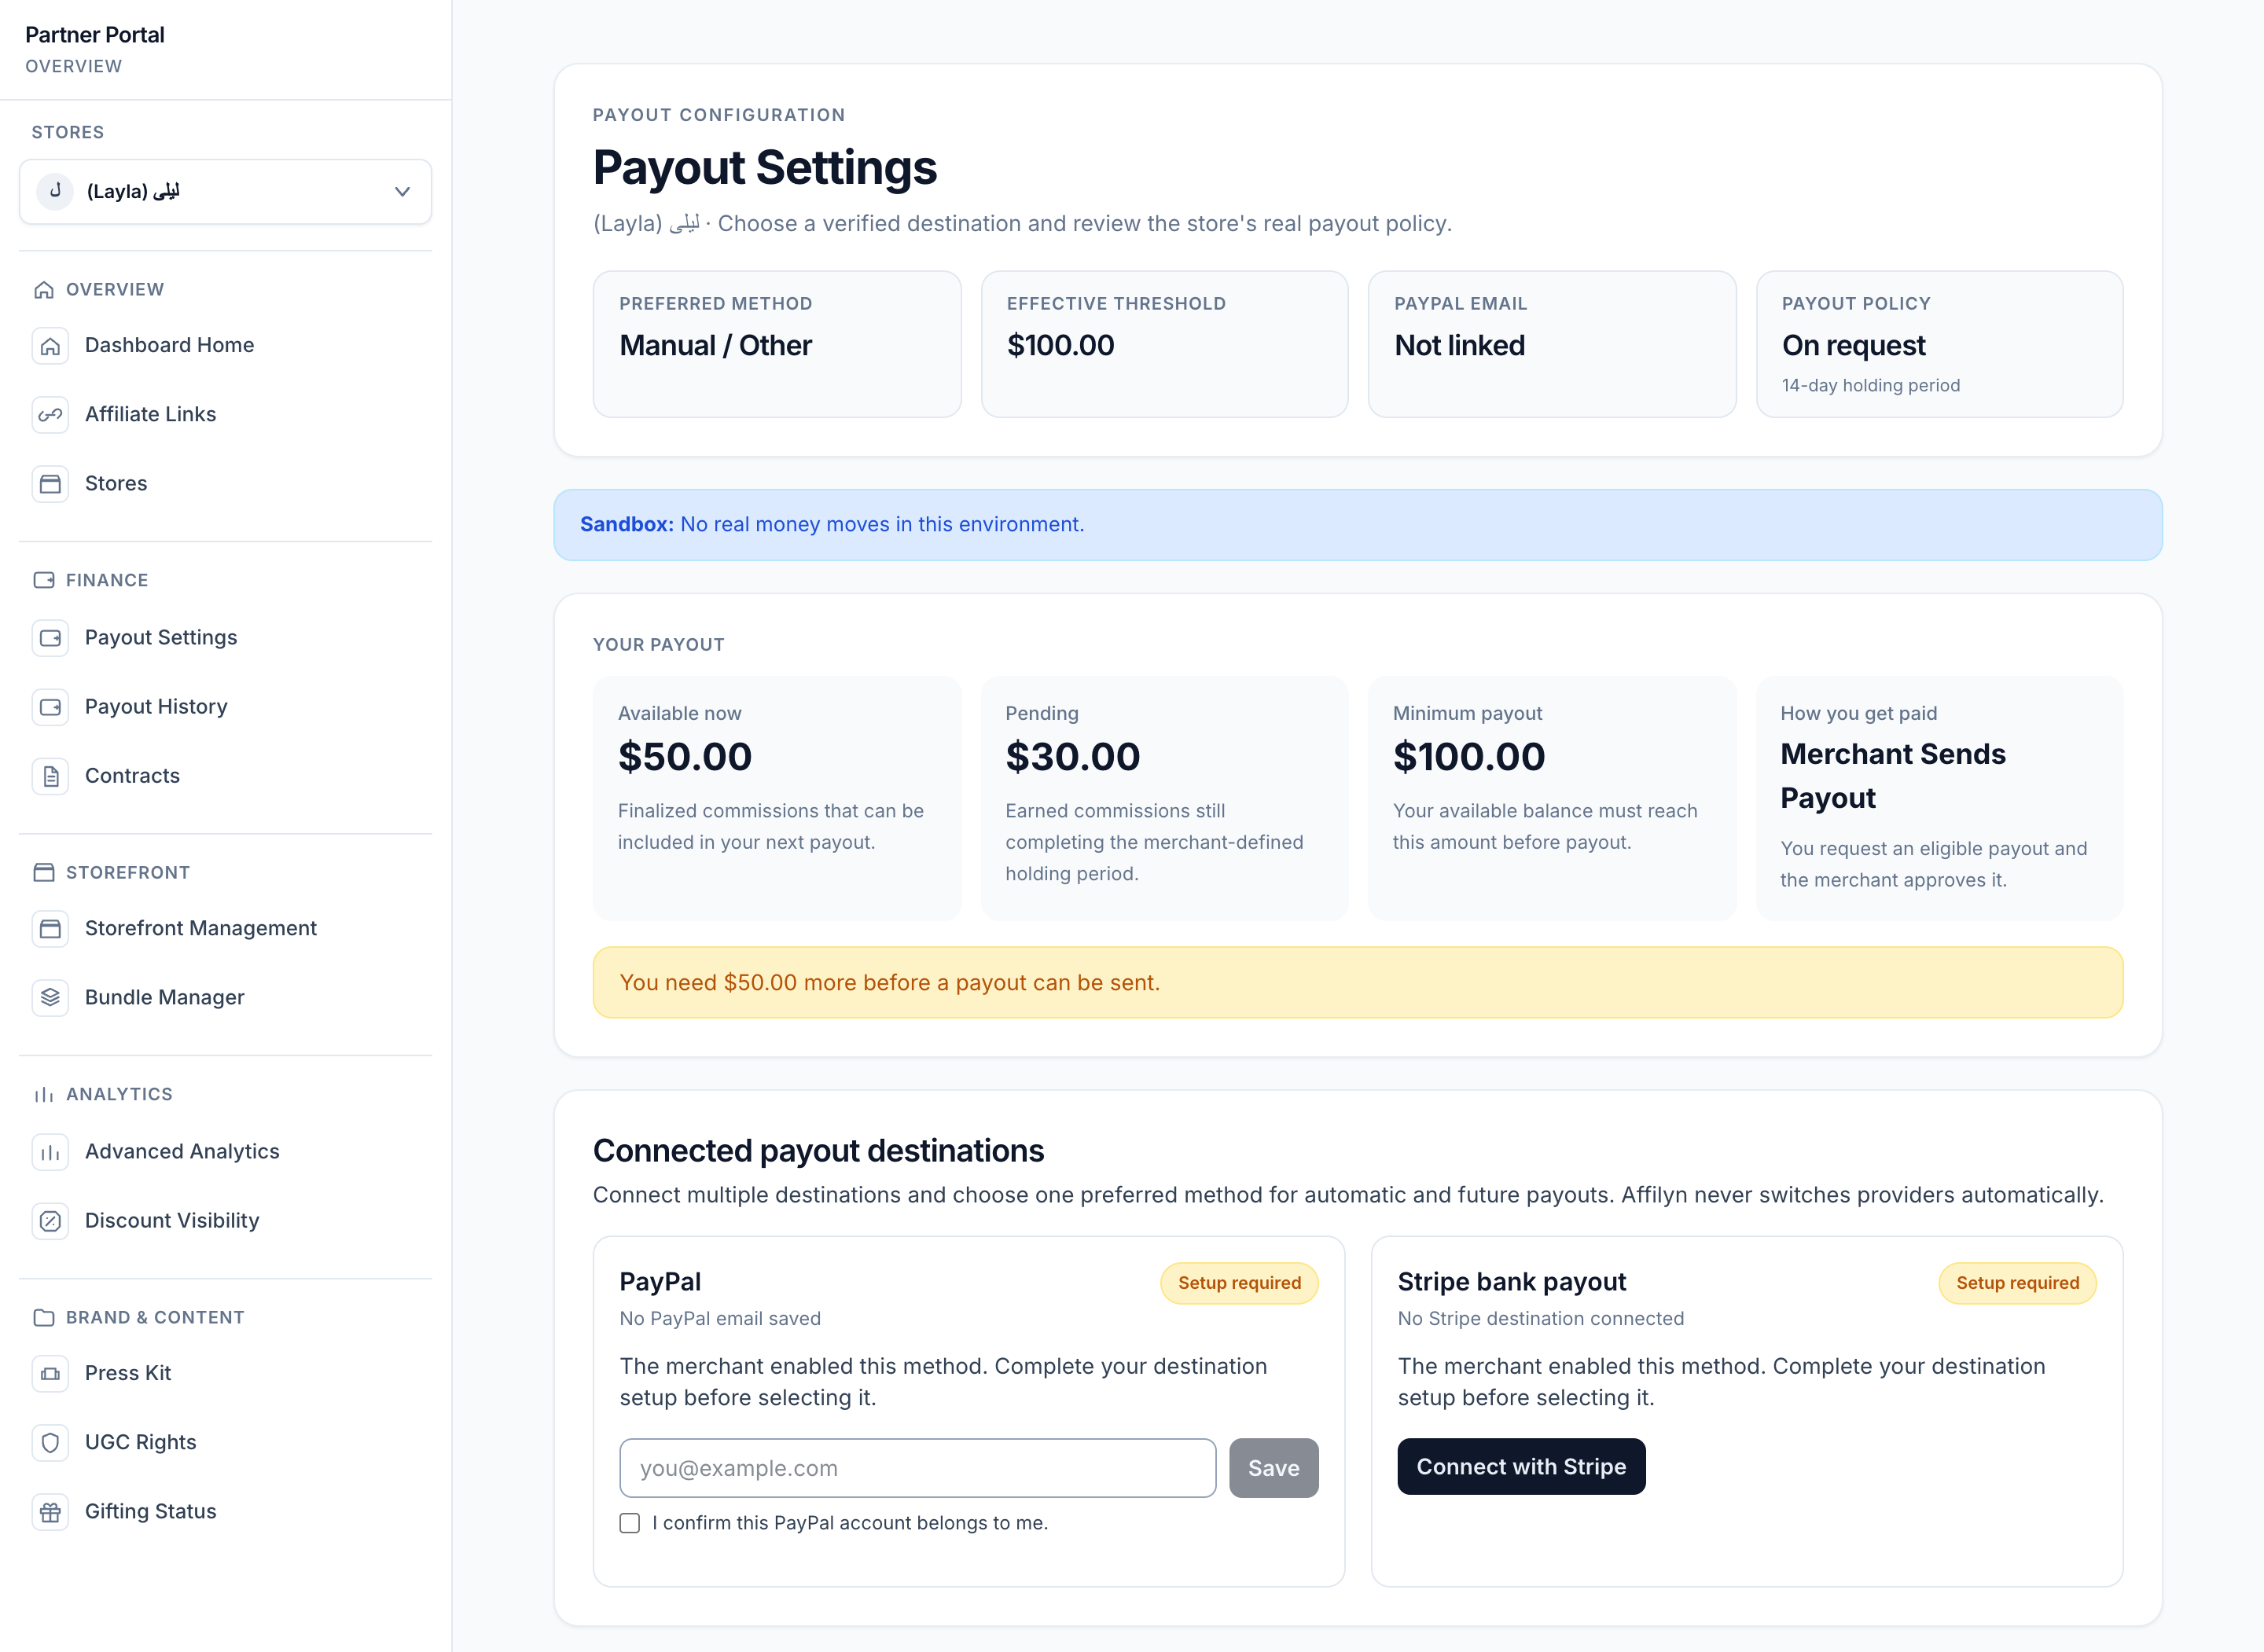Viewport: 2264px width, 1652px height.
Task: Click the 14-day holding period text
Action: pos(1870,386)
